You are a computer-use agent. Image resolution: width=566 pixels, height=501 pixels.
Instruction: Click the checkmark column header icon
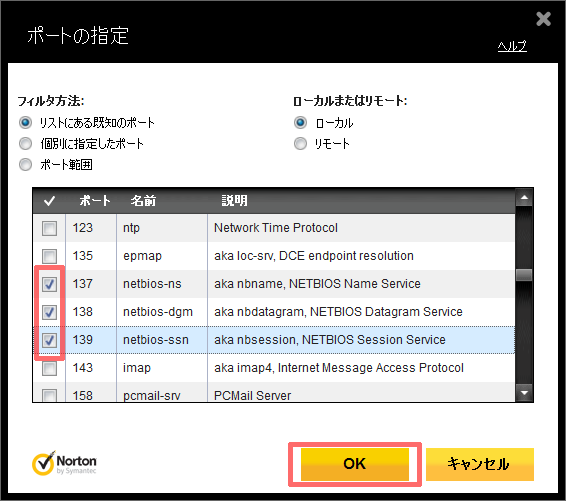click(49, 201)
